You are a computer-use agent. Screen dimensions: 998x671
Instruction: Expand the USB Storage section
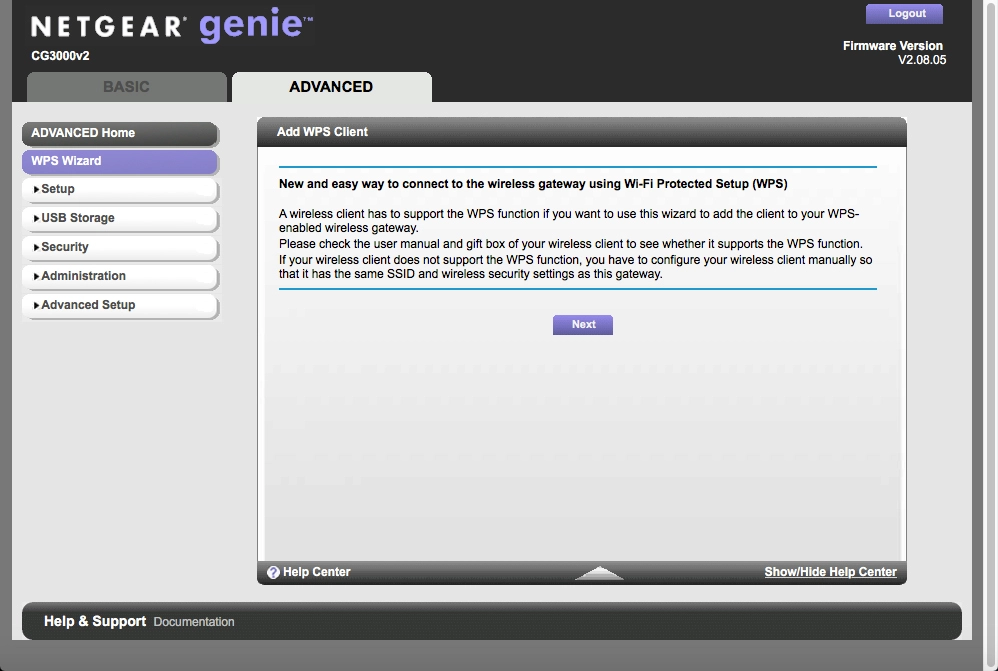pyautogui.click(x=120, y=218)
